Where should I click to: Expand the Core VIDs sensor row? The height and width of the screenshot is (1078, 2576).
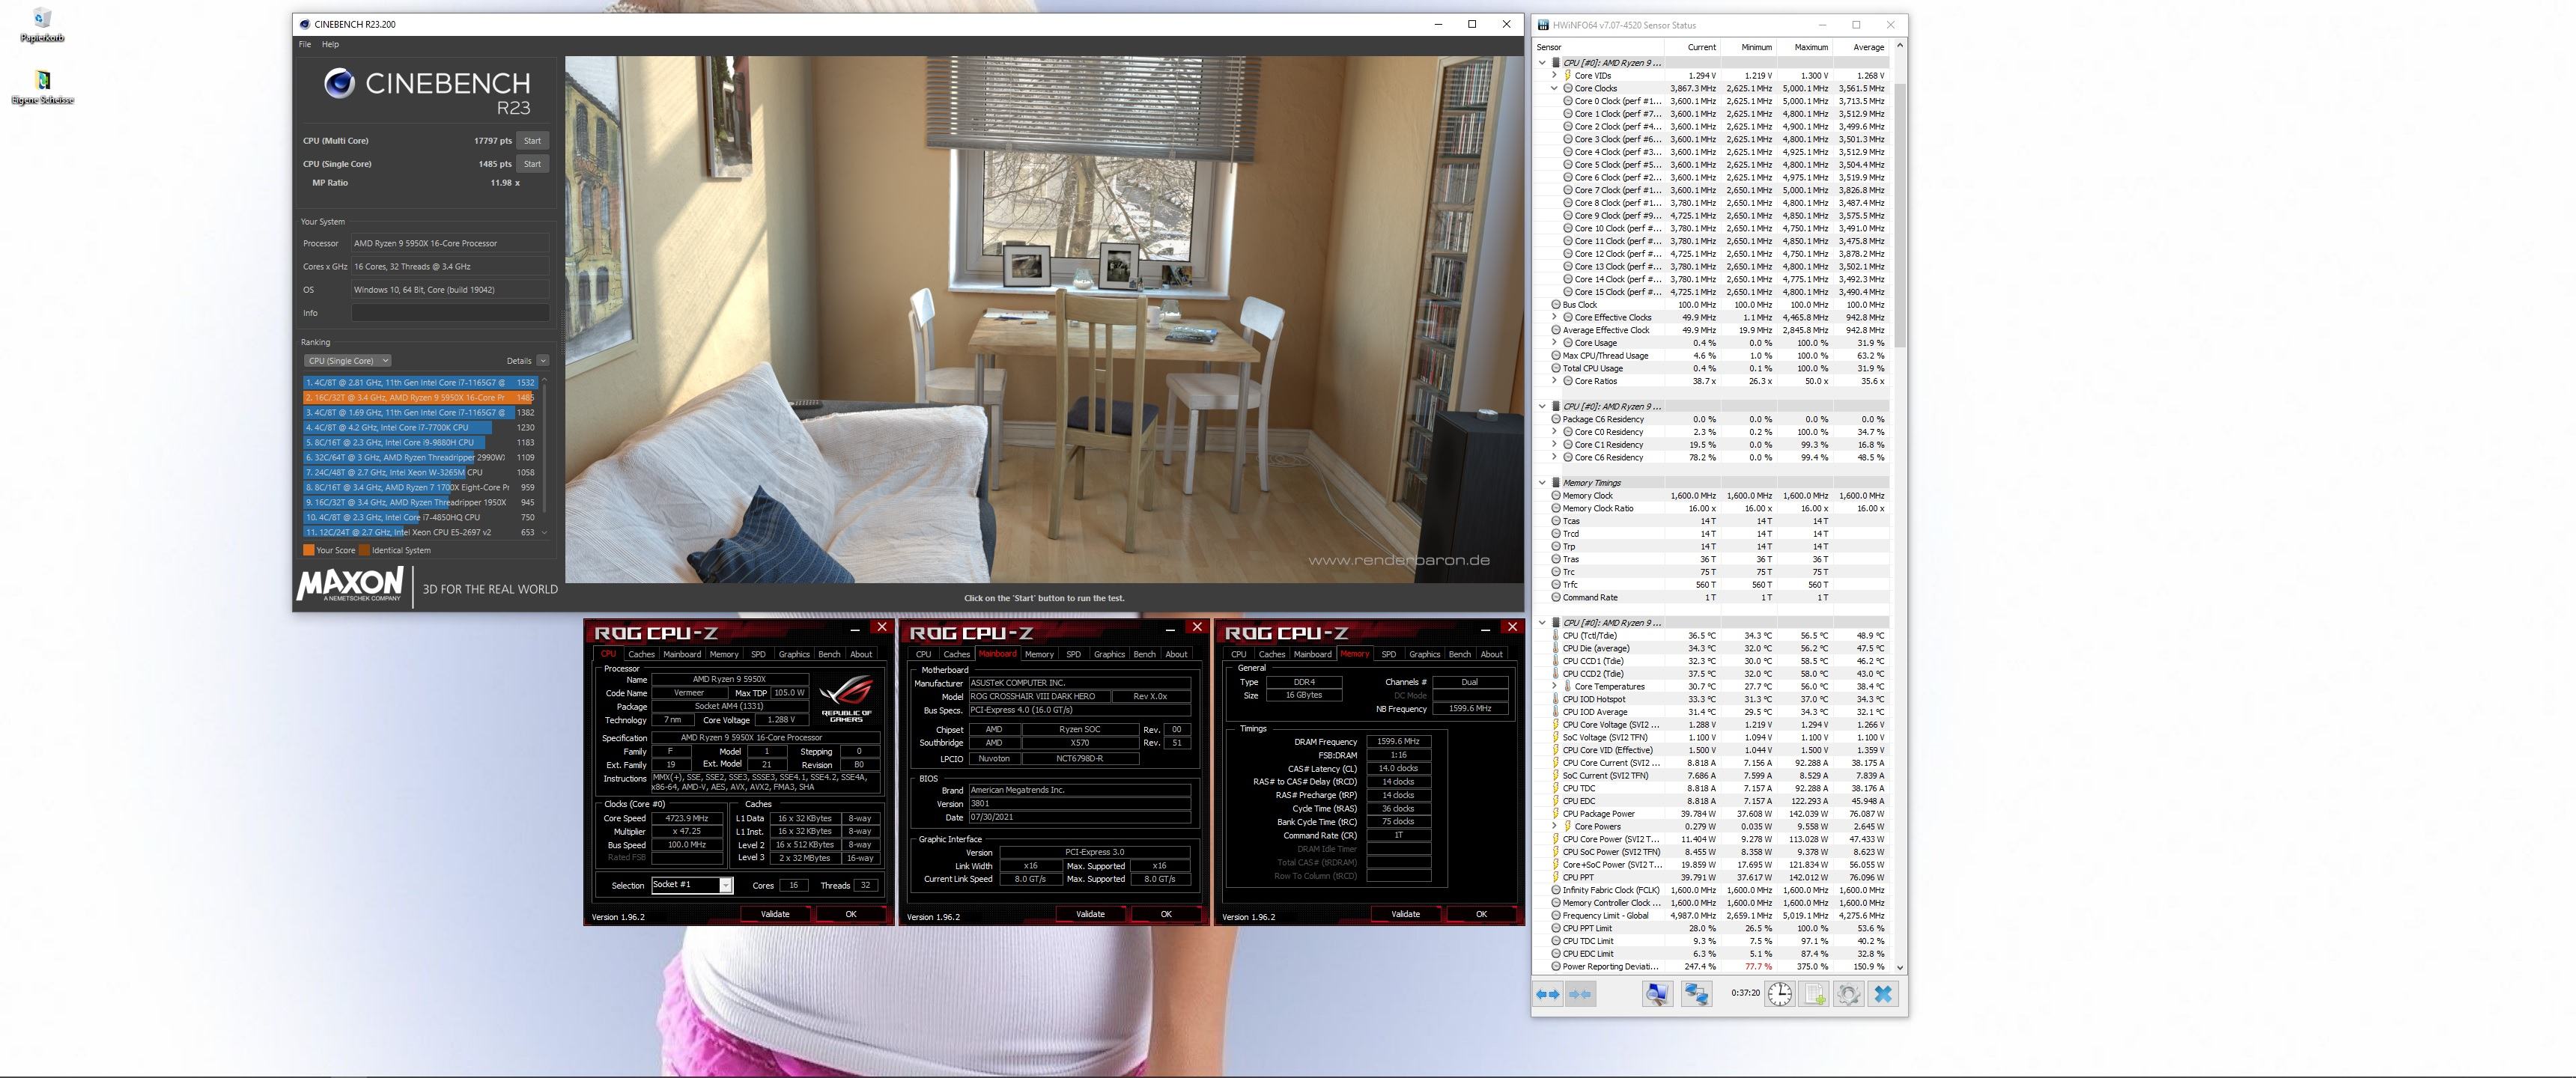(1554, 75)
